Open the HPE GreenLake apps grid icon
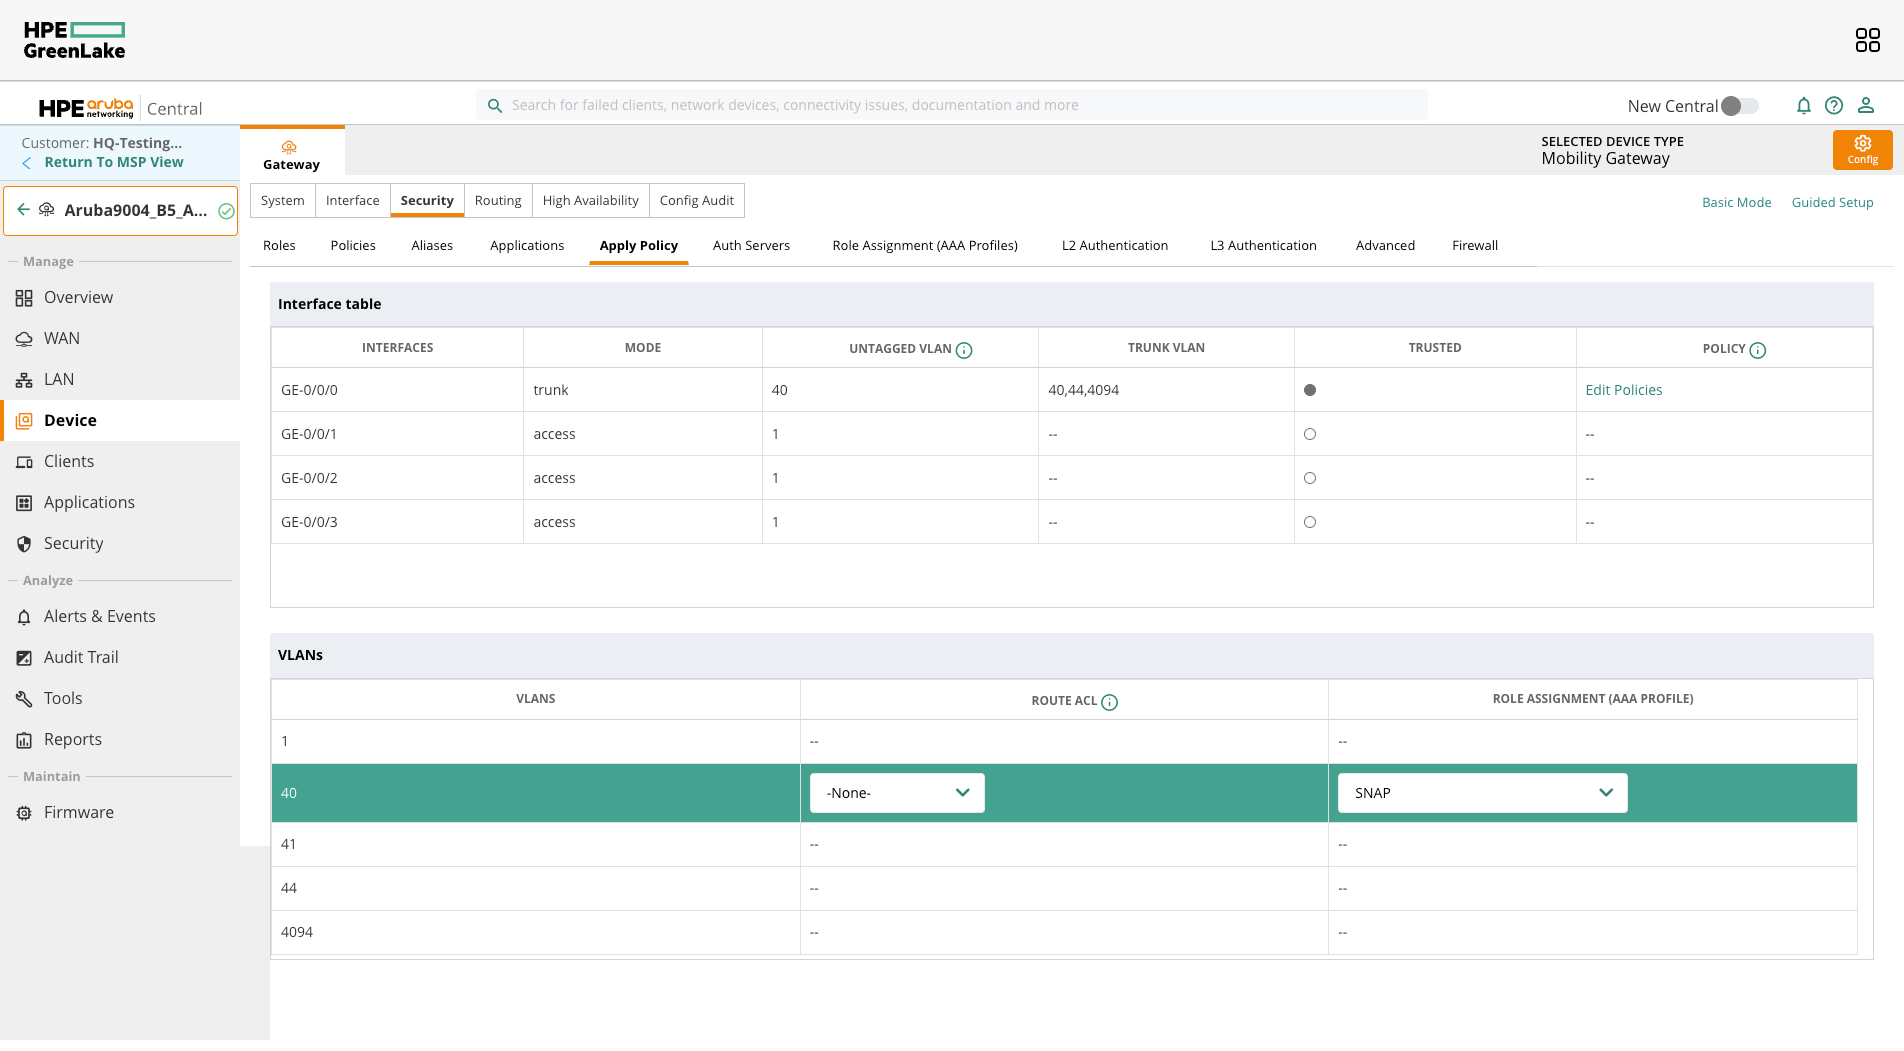This screenshot has width=1904, height=1051. pos(1867,40)
